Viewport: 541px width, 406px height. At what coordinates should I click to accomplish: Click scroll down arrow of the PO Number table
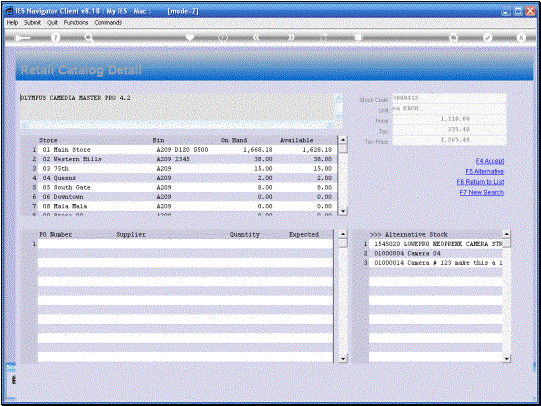pos(343,359)
